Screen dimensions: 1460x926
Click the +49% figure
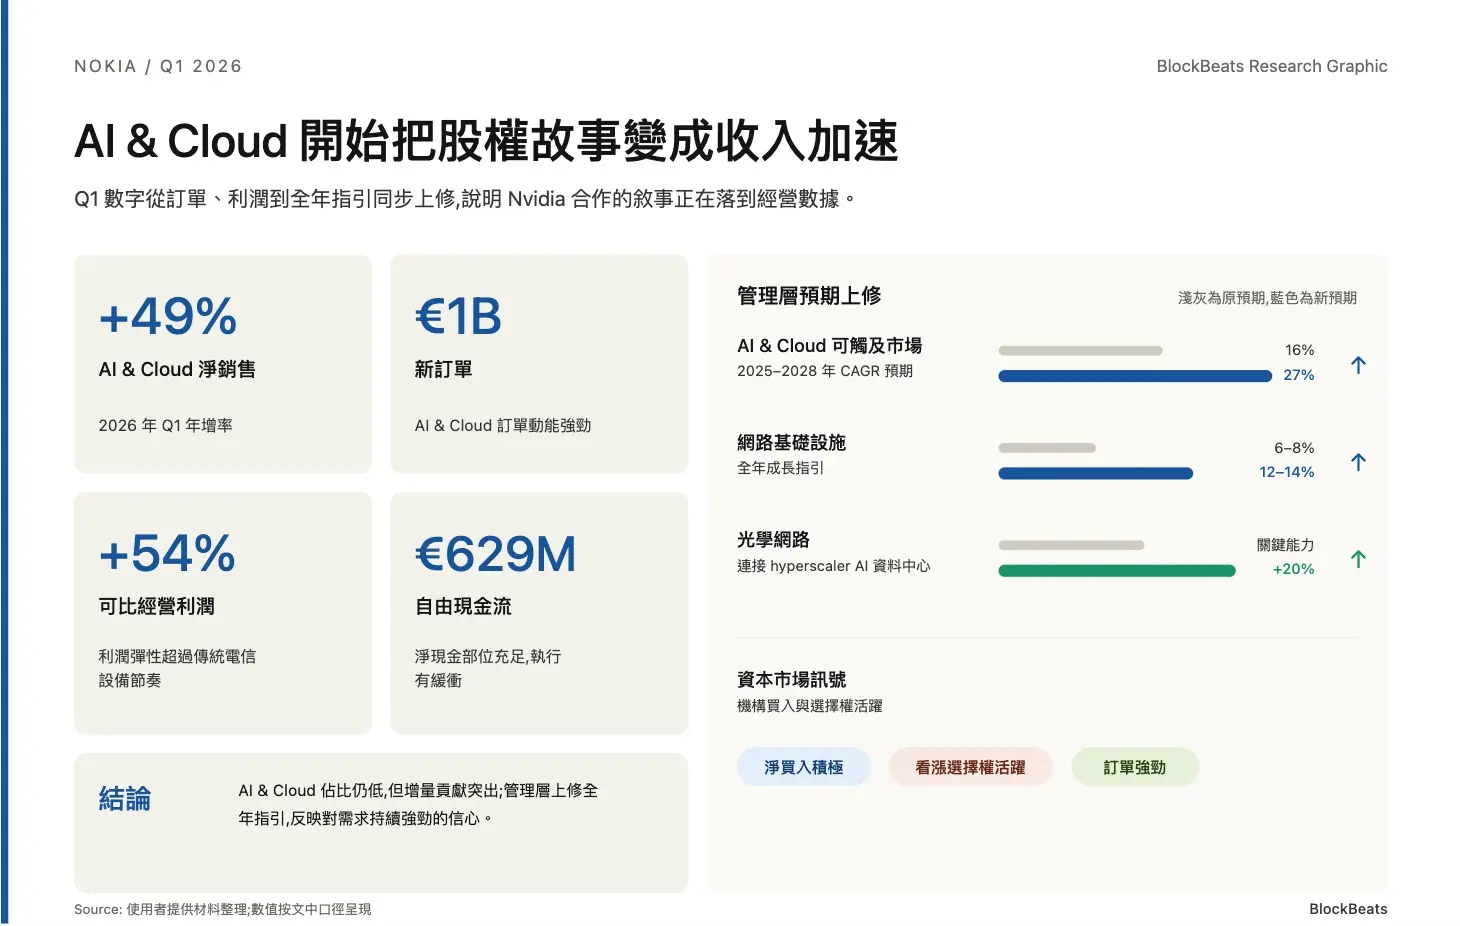[x=168, y=316]
